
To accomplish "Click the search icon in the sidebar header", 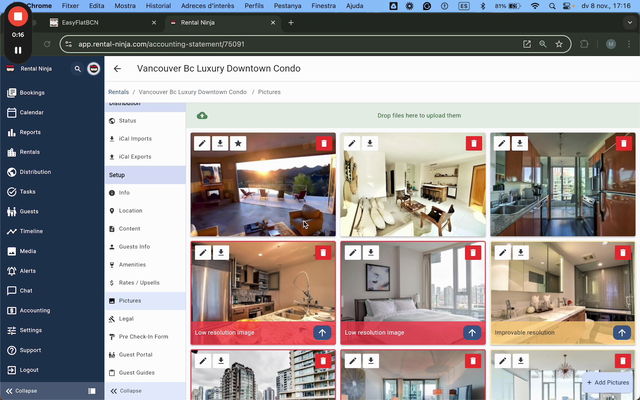I will coord(78,69).
